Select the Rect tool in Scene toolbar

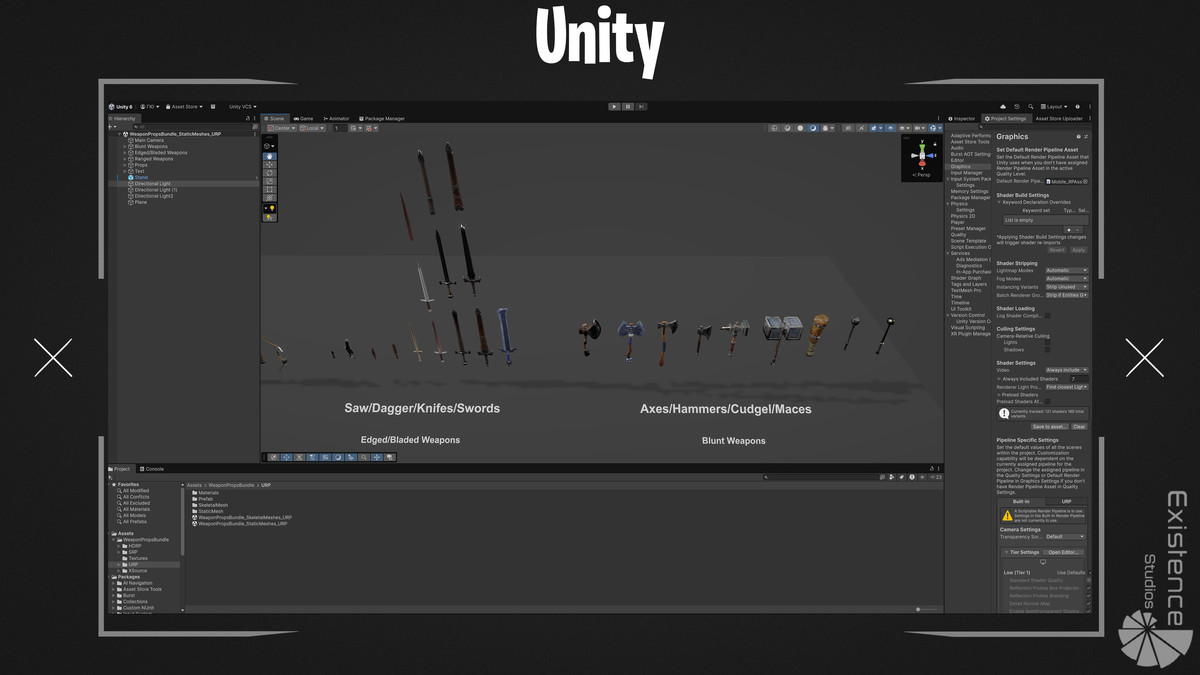[x=270, y=189]
